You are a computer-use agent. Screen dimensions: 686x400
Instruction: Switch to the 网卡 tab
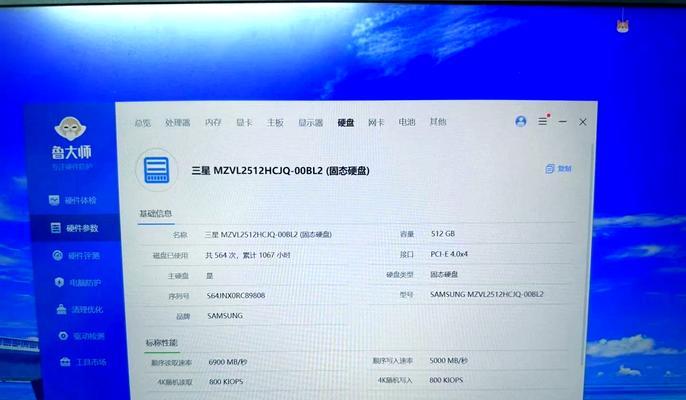[x=376, y=122]
